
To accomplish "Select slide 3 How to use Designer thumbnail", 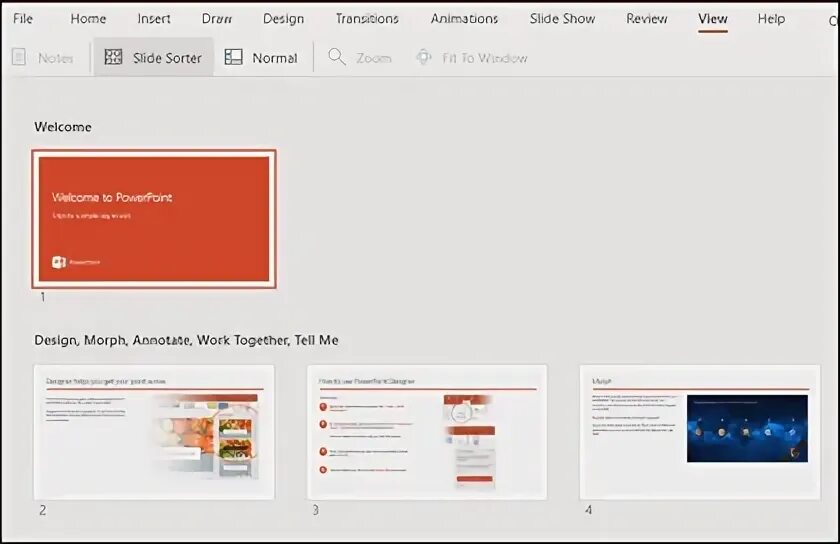I will pos(427,432).
